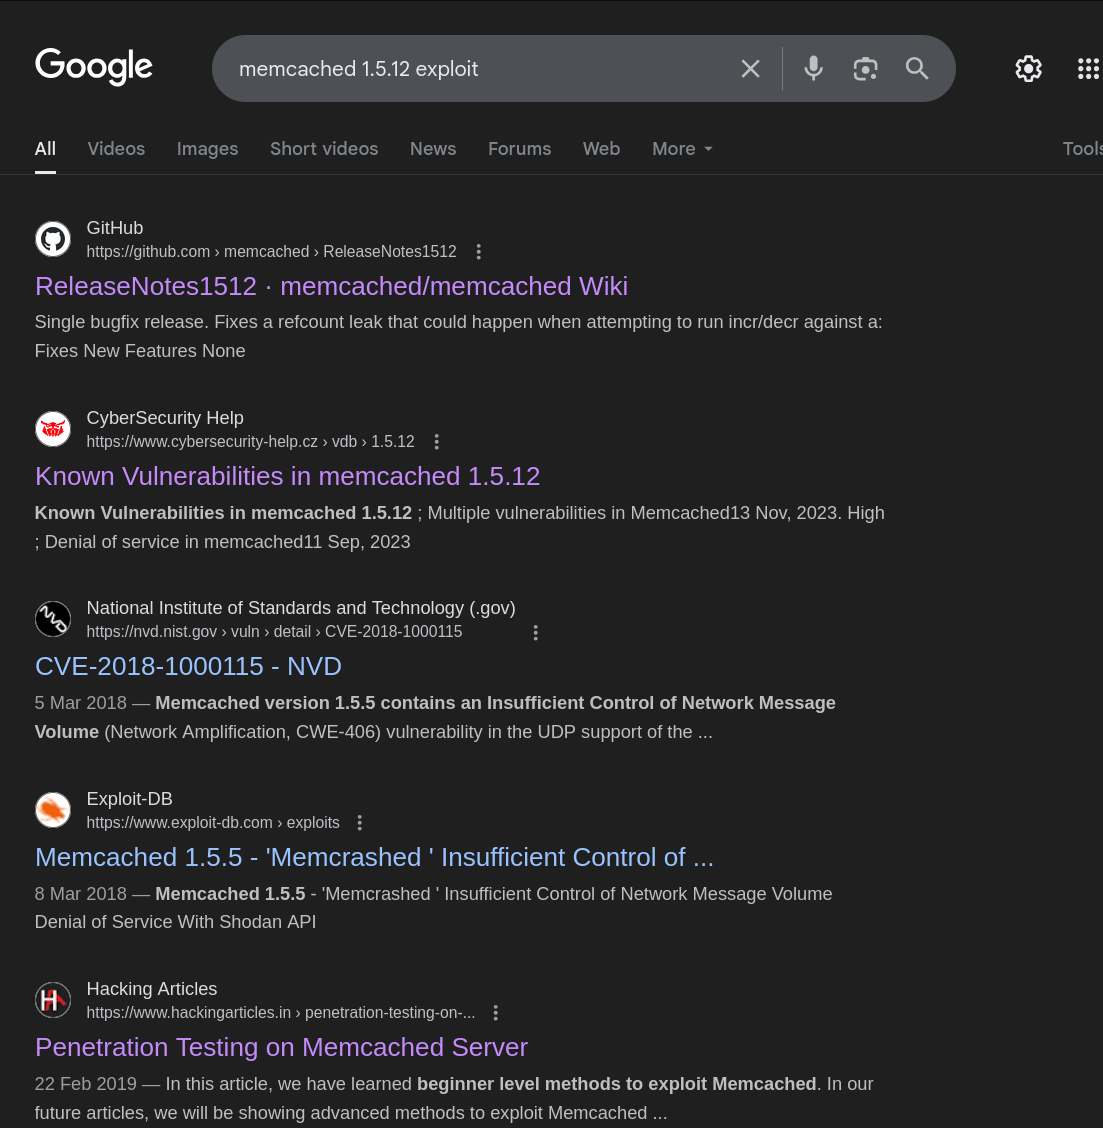1103x1128 pixels.
Task: Open Penetration Testing on Memcached Server
Action: tap(281, 1047)
